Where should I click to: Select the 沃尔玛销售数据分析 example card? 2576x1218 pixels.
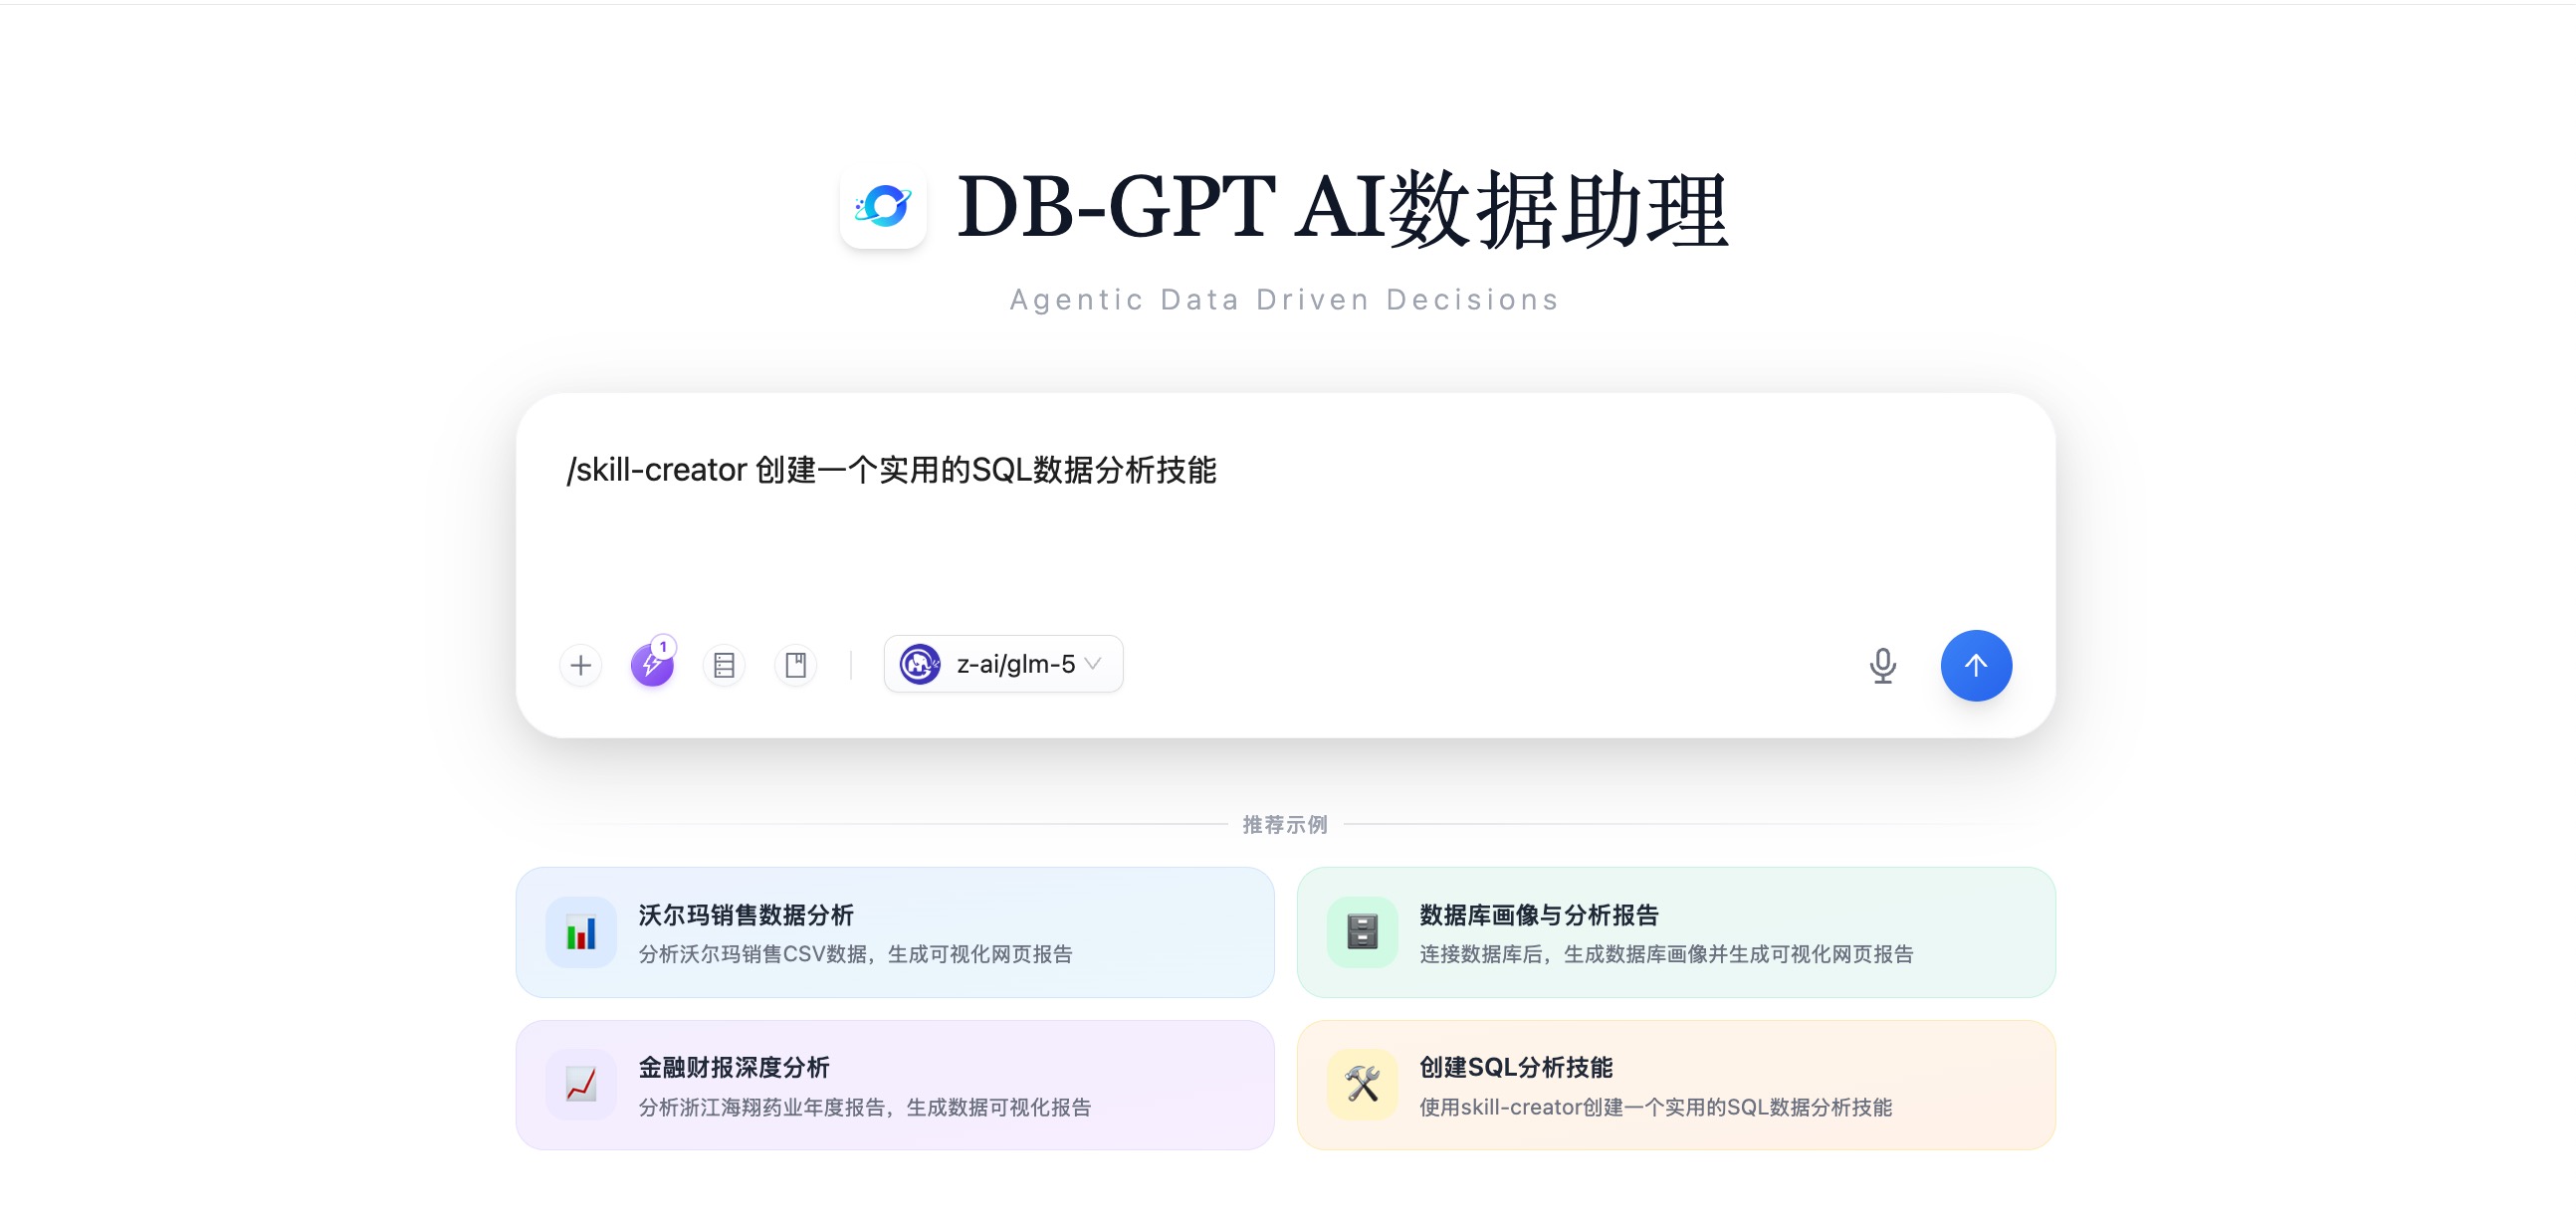[895, 932]
